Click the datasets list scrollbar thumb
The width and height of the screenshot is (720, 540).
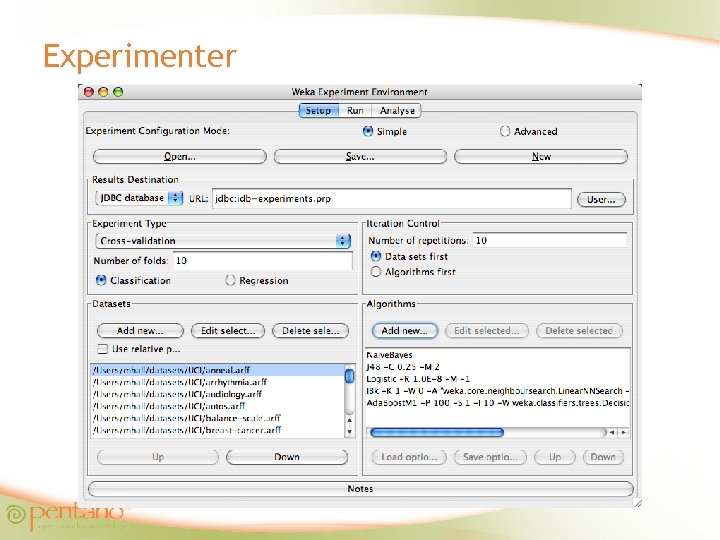click(349, 377)
